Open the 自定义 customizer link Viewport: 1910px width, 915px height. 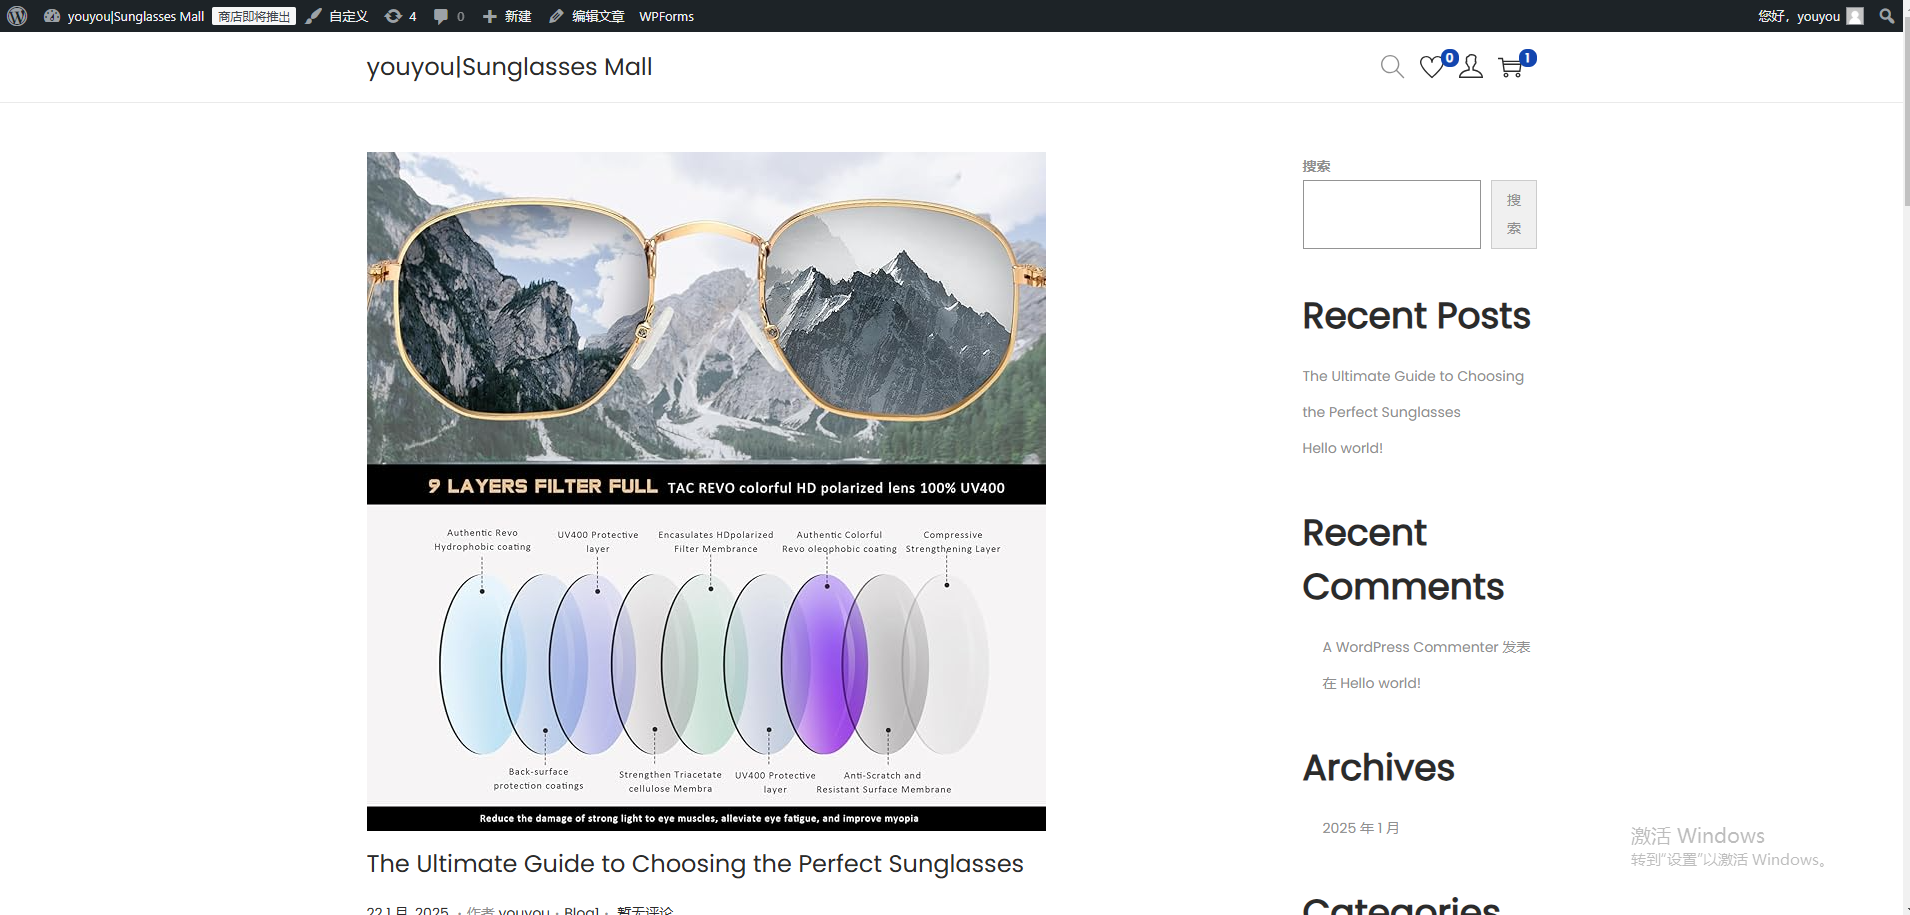coord(338,16)
